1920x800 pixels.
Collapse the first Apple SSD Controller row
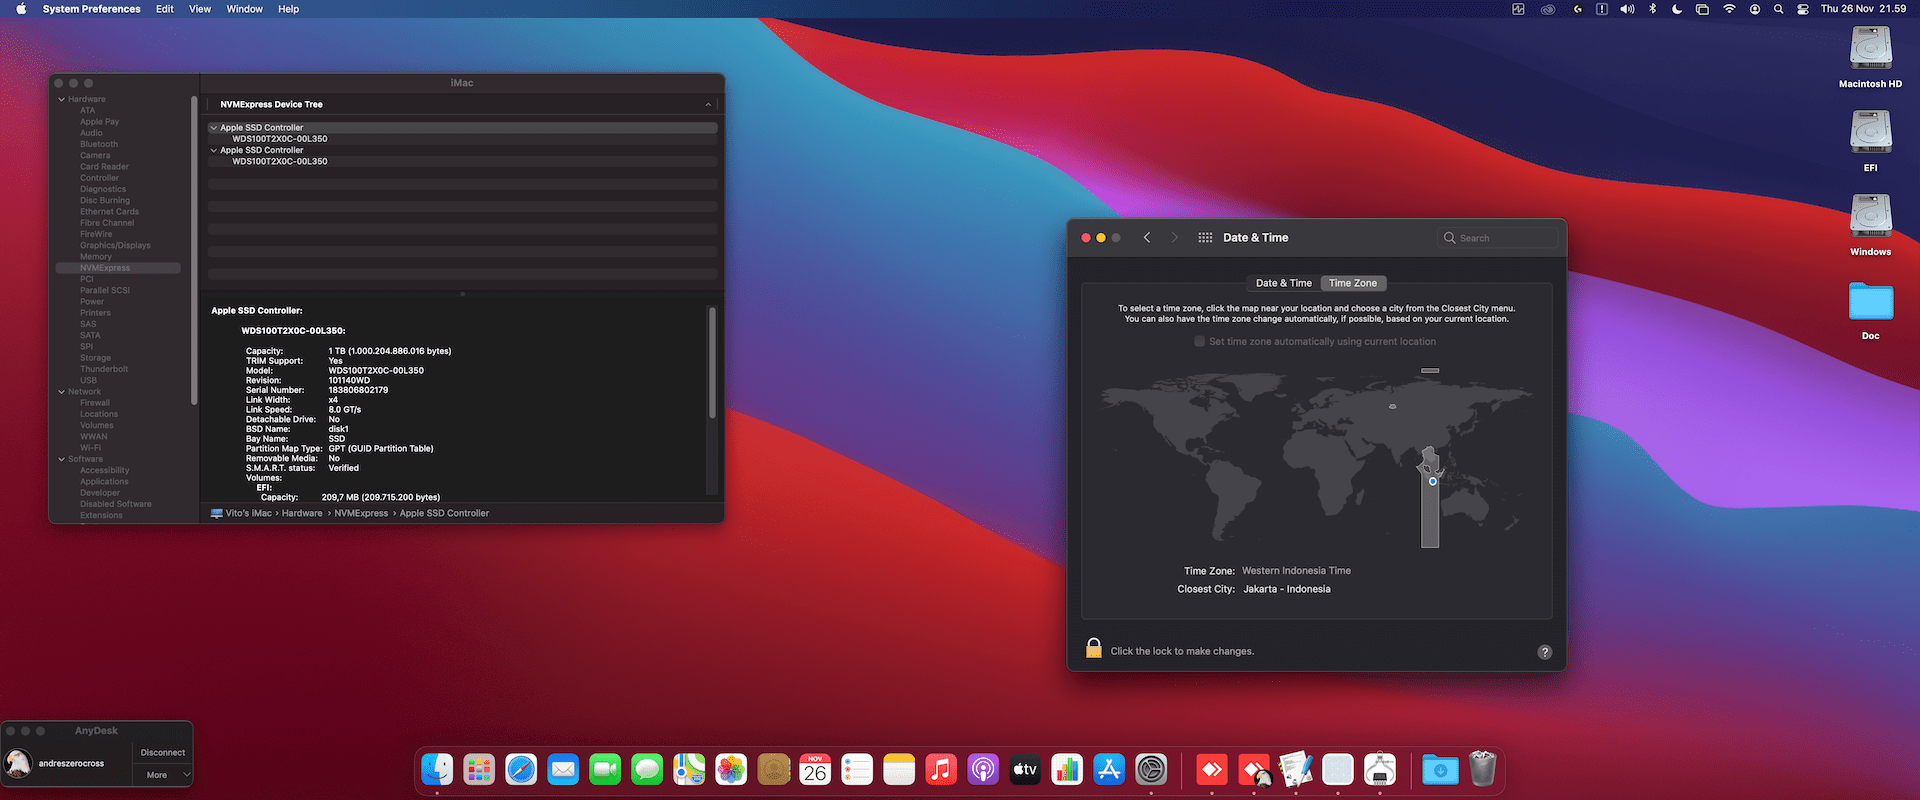[x=213, y=128]
